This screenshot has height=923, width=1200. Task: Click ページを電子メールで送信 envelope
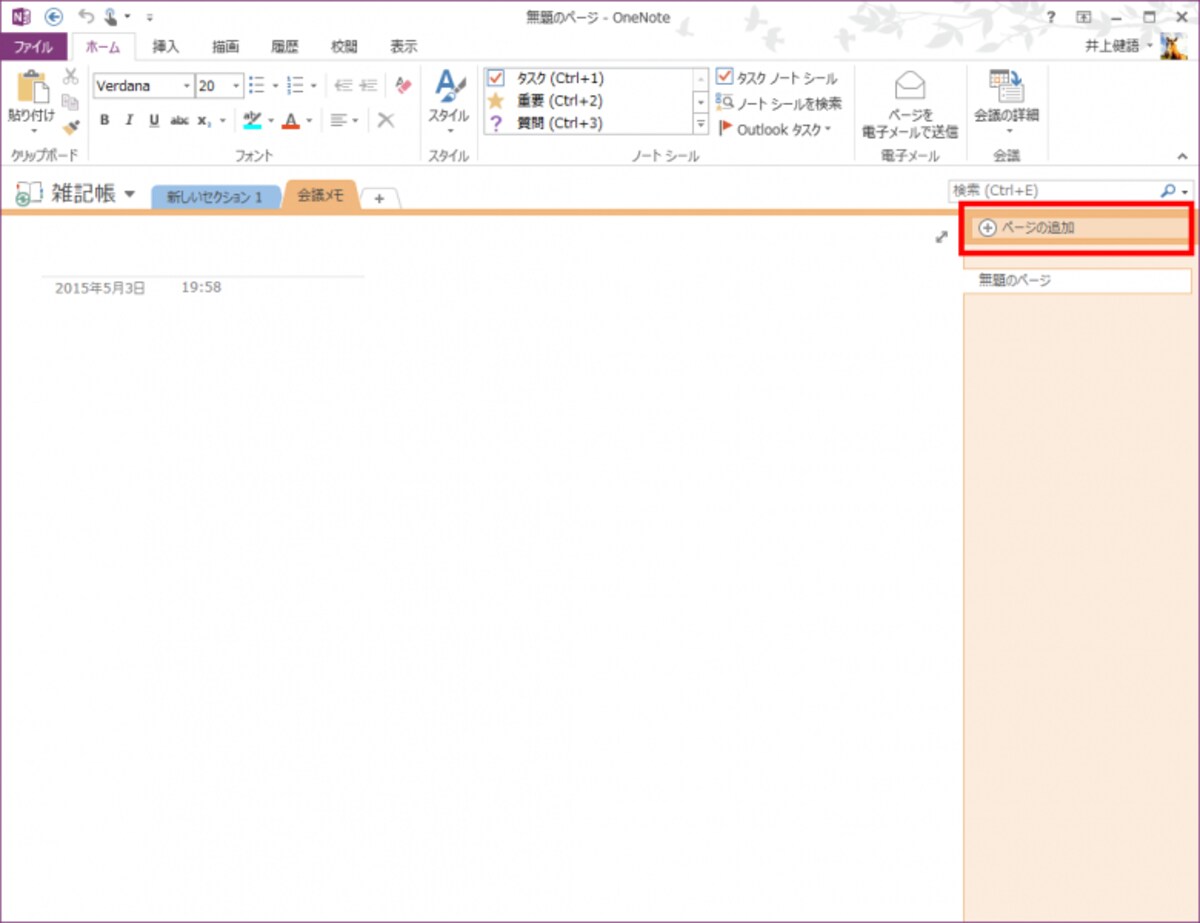[910, 104]
